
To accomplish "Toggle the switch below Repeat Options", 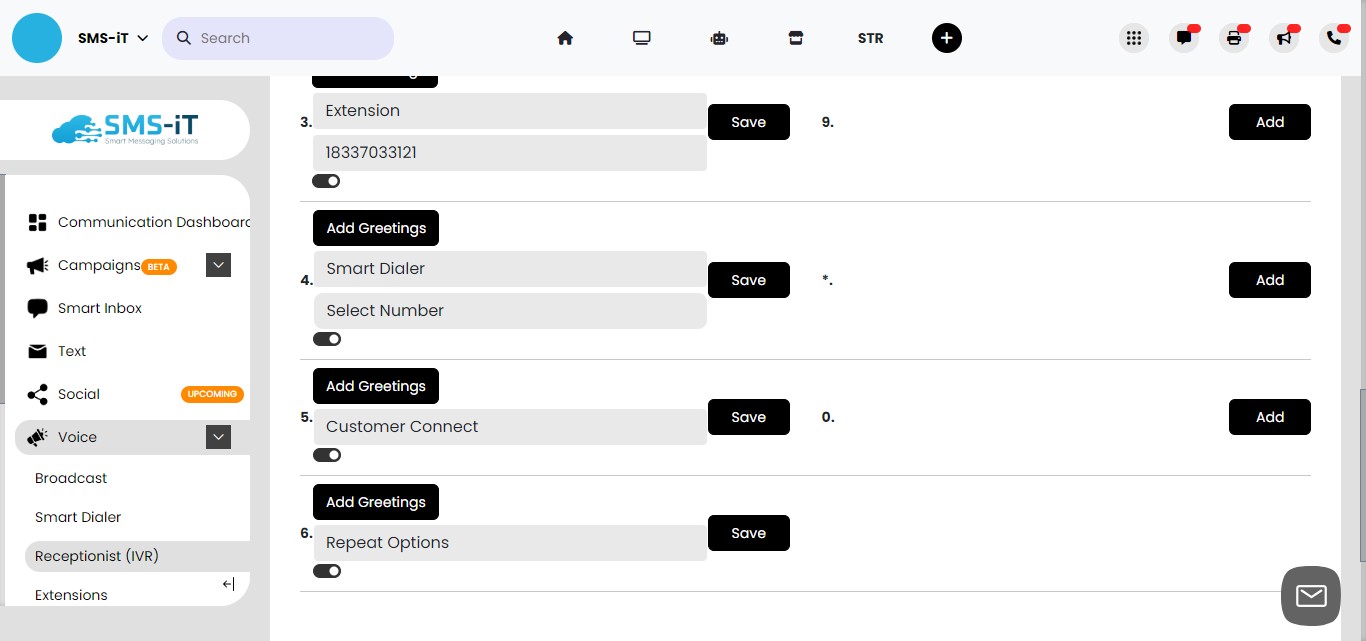I will (327, 571).
